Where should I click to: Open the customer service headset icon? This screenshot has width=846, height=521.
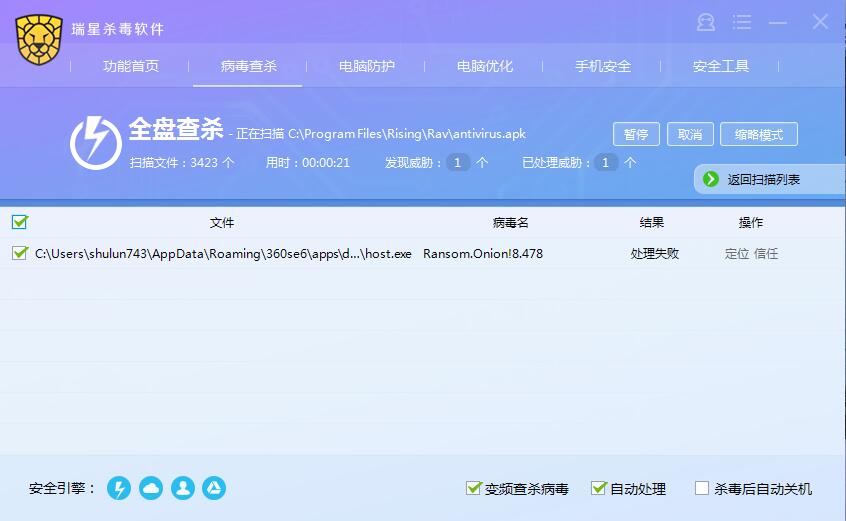click(x=706, y=22)
